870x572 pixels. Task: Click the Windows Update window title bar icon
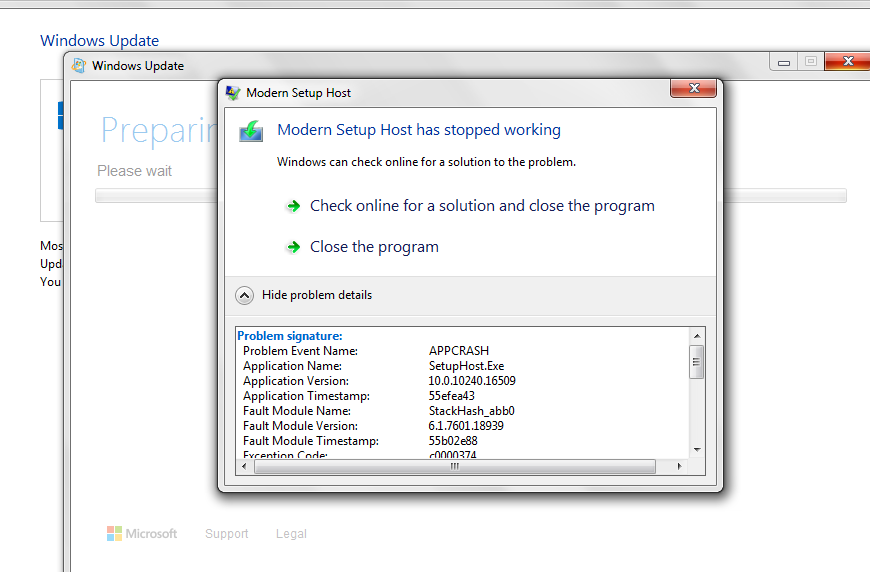pyautogui.click(x=79, y=65)
